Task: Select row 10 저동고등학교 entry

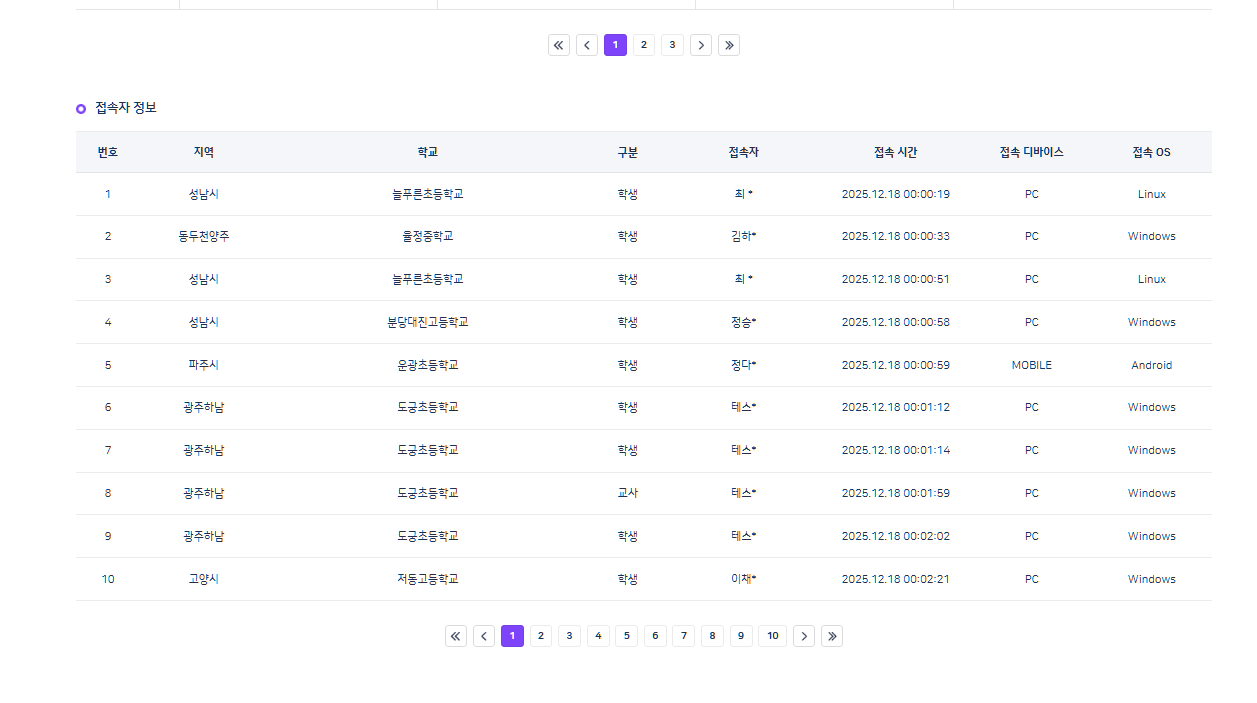Action: click(x=427, y=579)
